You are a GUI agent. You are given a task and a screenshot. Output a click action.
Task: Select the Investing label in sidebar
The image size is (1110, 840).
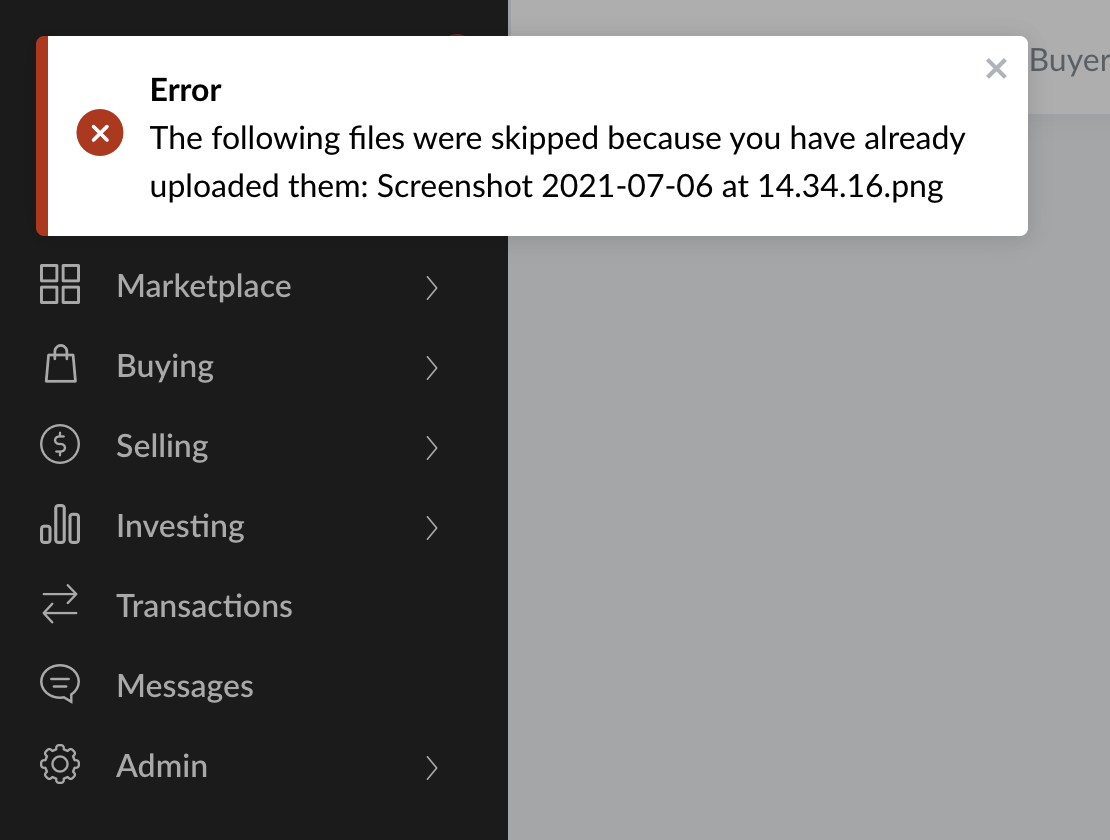pyautogui.click(x=181, y=527)
